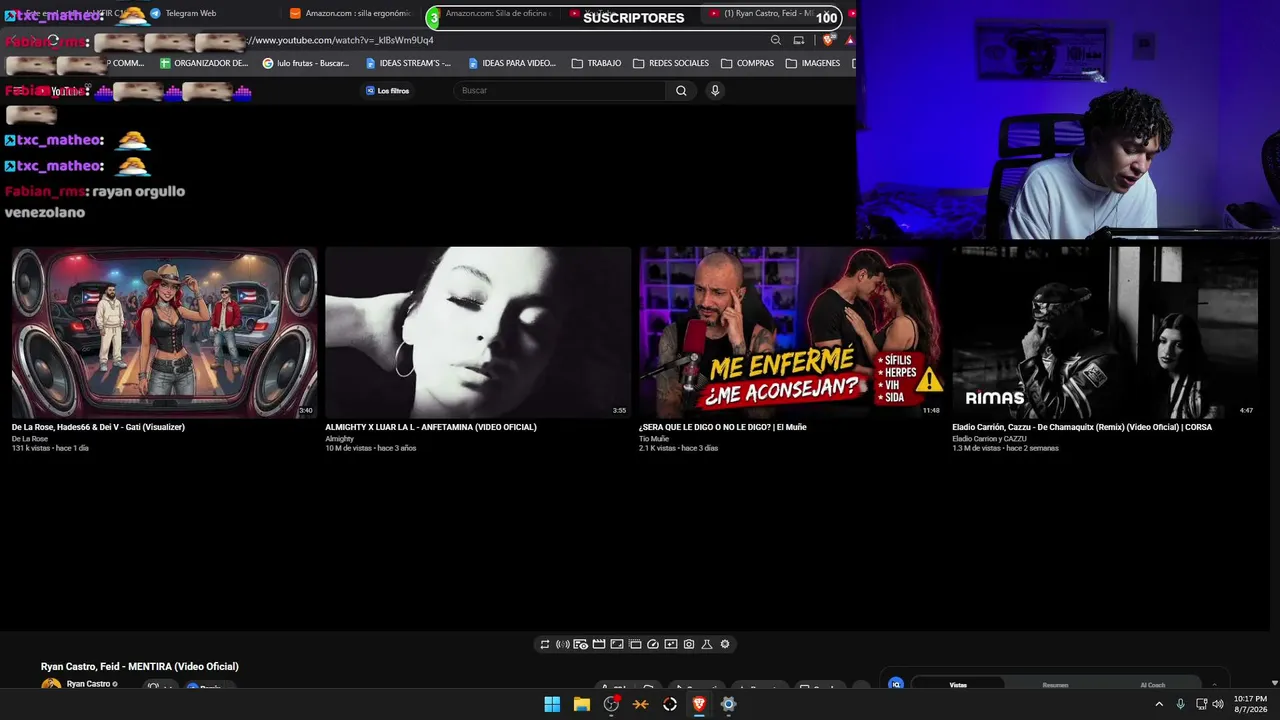The width and height of the screenshot is (1280, 720).
Task: Switch to Amazon silla ergonómica tab
Action: [350, 14]
